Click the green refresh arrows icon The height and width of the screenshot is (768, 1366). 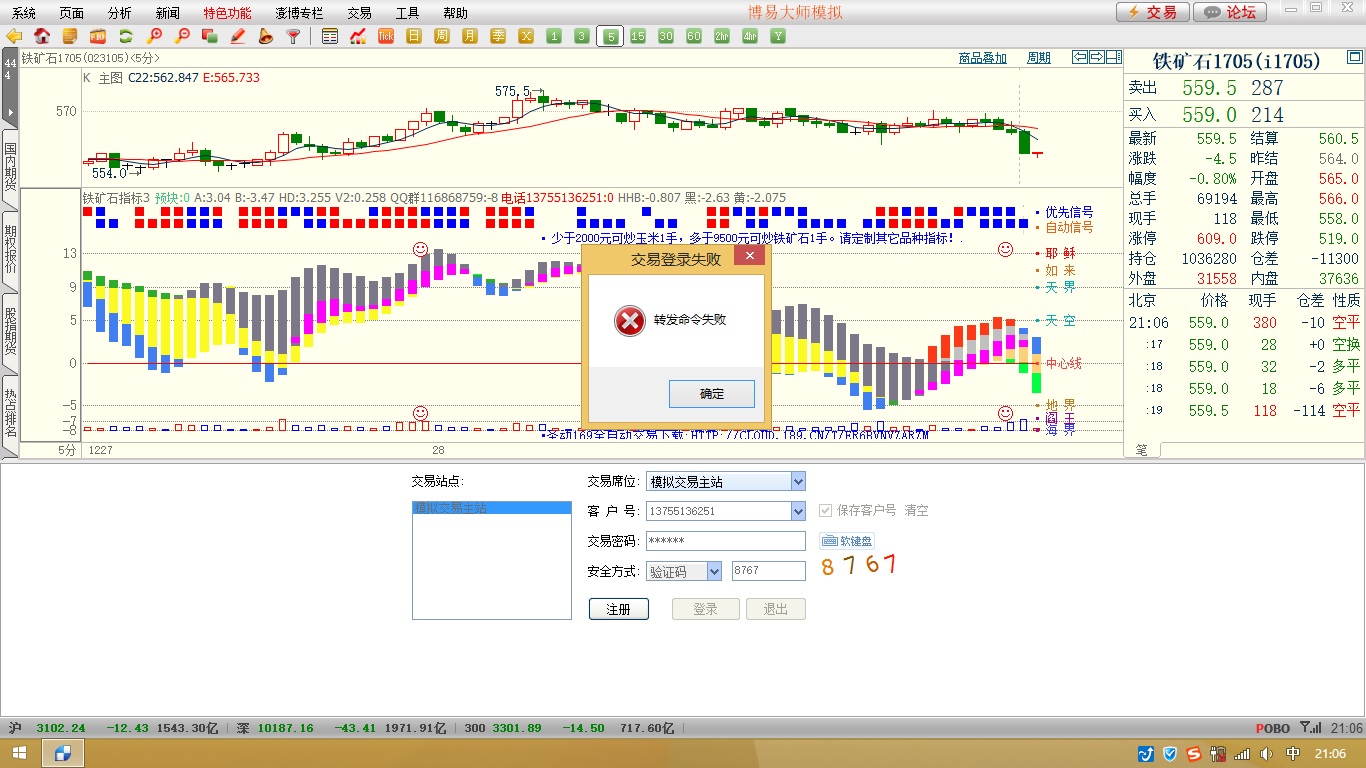coord(126,37)
